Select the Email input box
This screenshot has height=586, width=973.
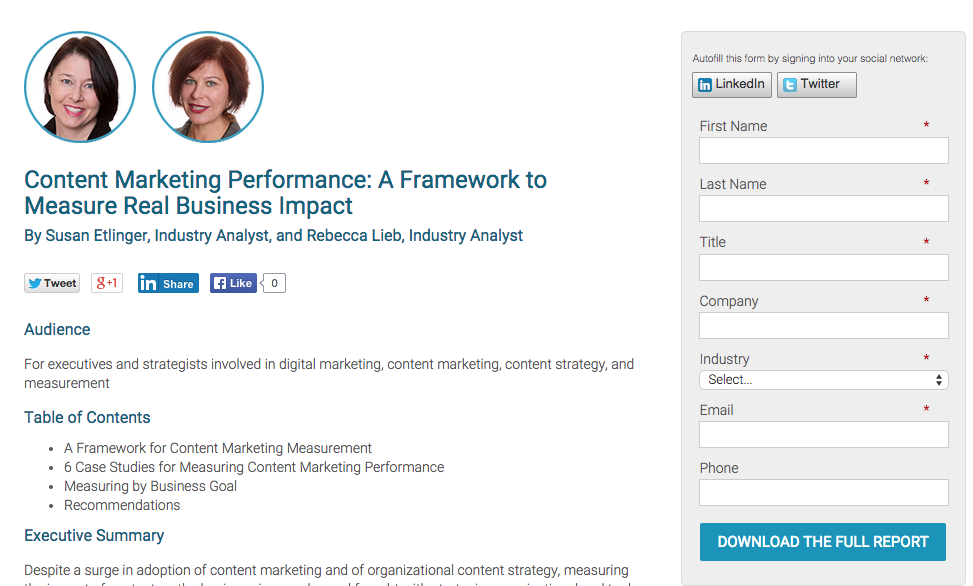(823, 435)
